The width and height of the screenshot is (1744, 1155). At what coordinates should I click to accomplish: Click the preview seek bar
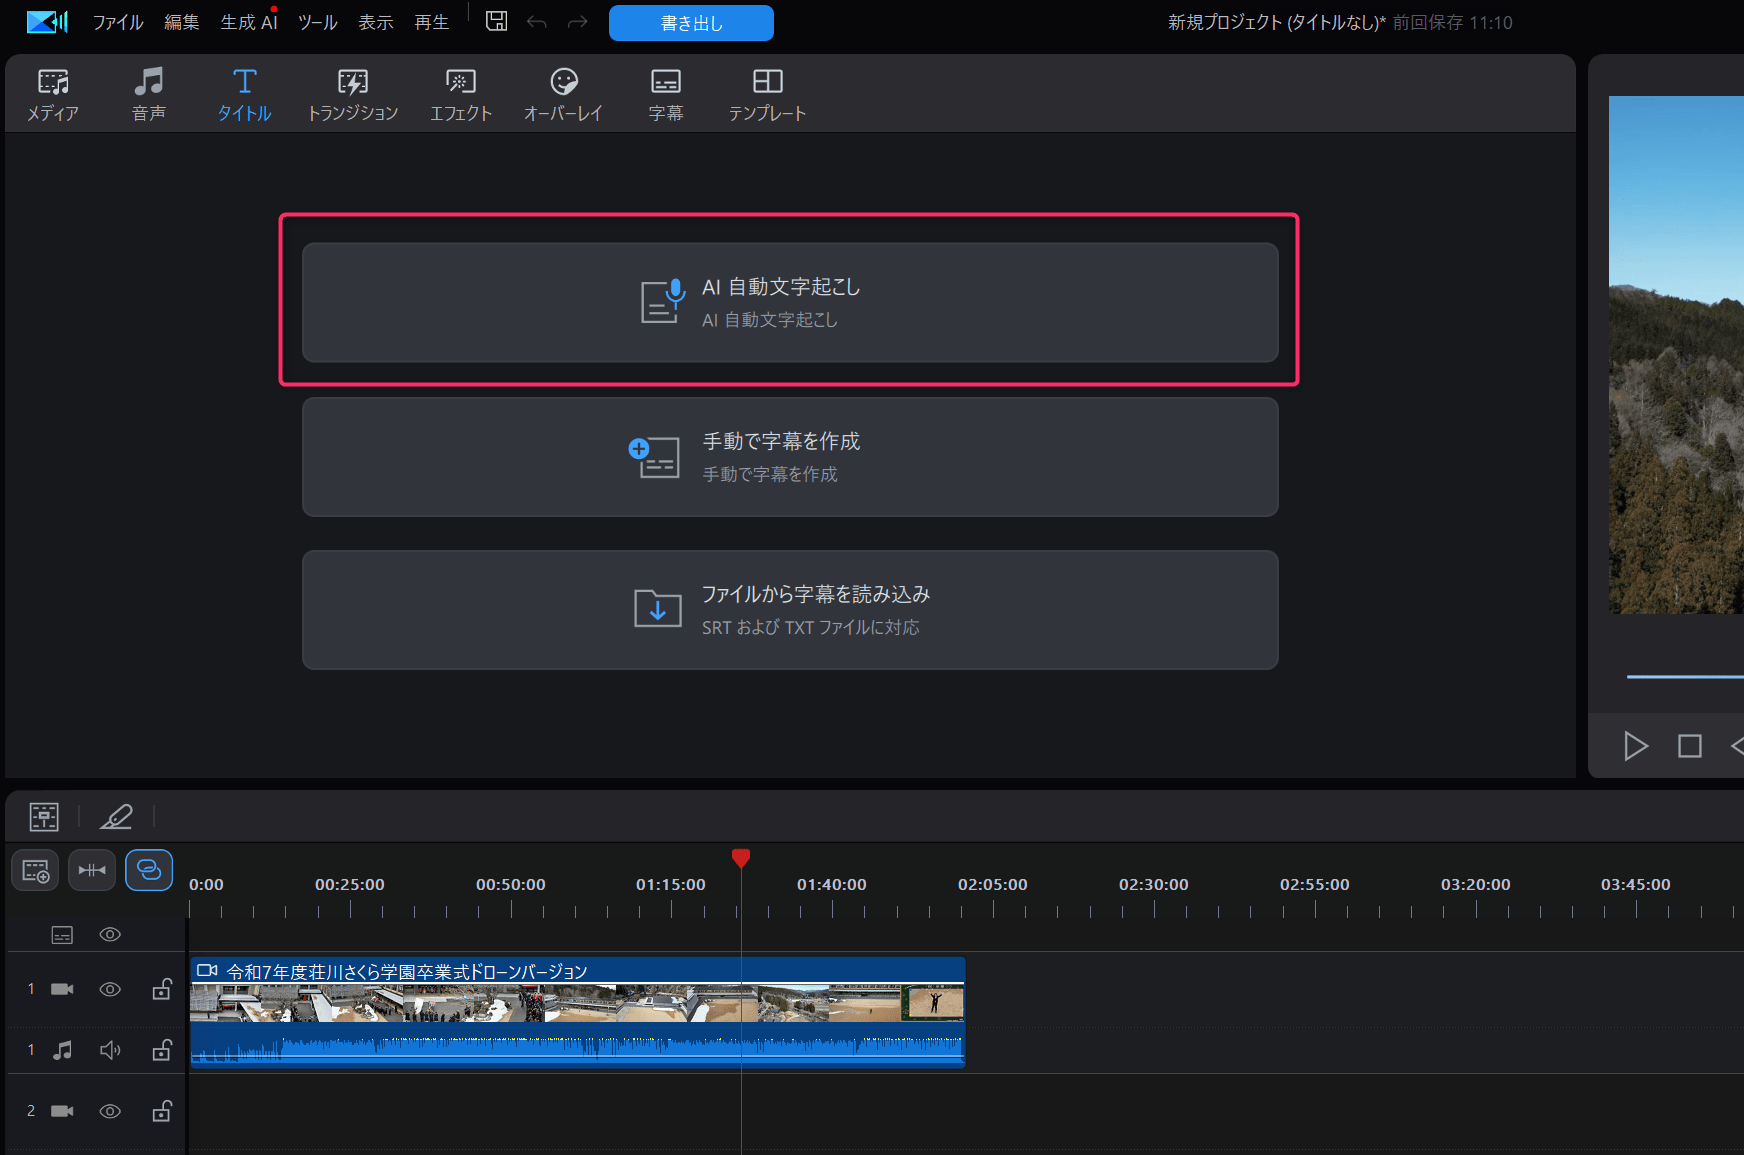pos(1685,677)
